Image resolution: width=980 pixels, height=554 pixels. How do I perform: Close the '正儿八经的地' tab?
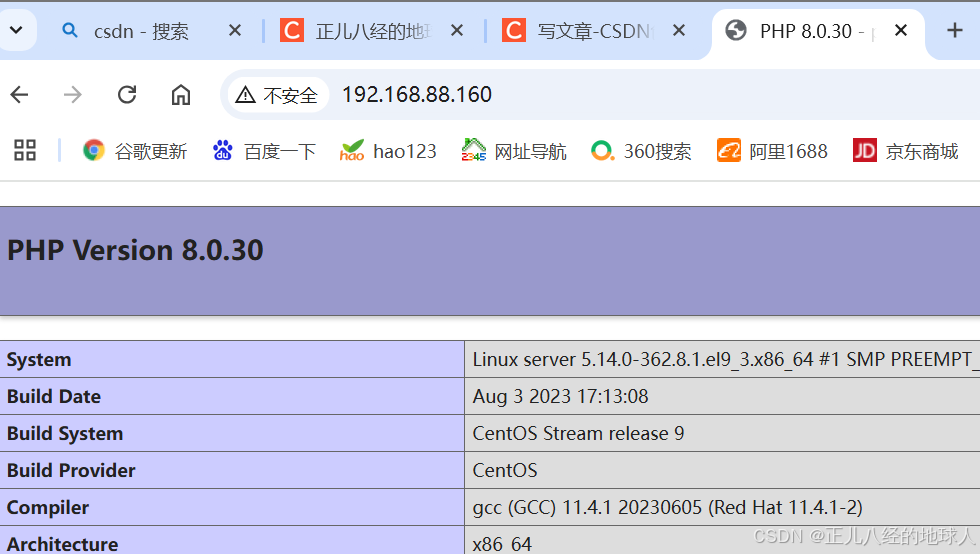click(457, 30)
